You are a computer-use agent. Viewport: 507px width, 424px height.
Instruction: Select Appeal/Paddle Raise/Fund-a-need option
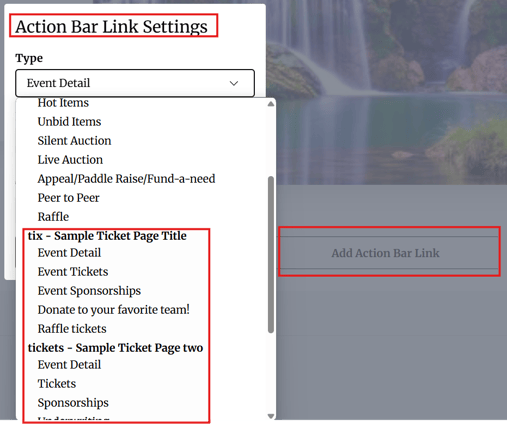pos(126,179)
